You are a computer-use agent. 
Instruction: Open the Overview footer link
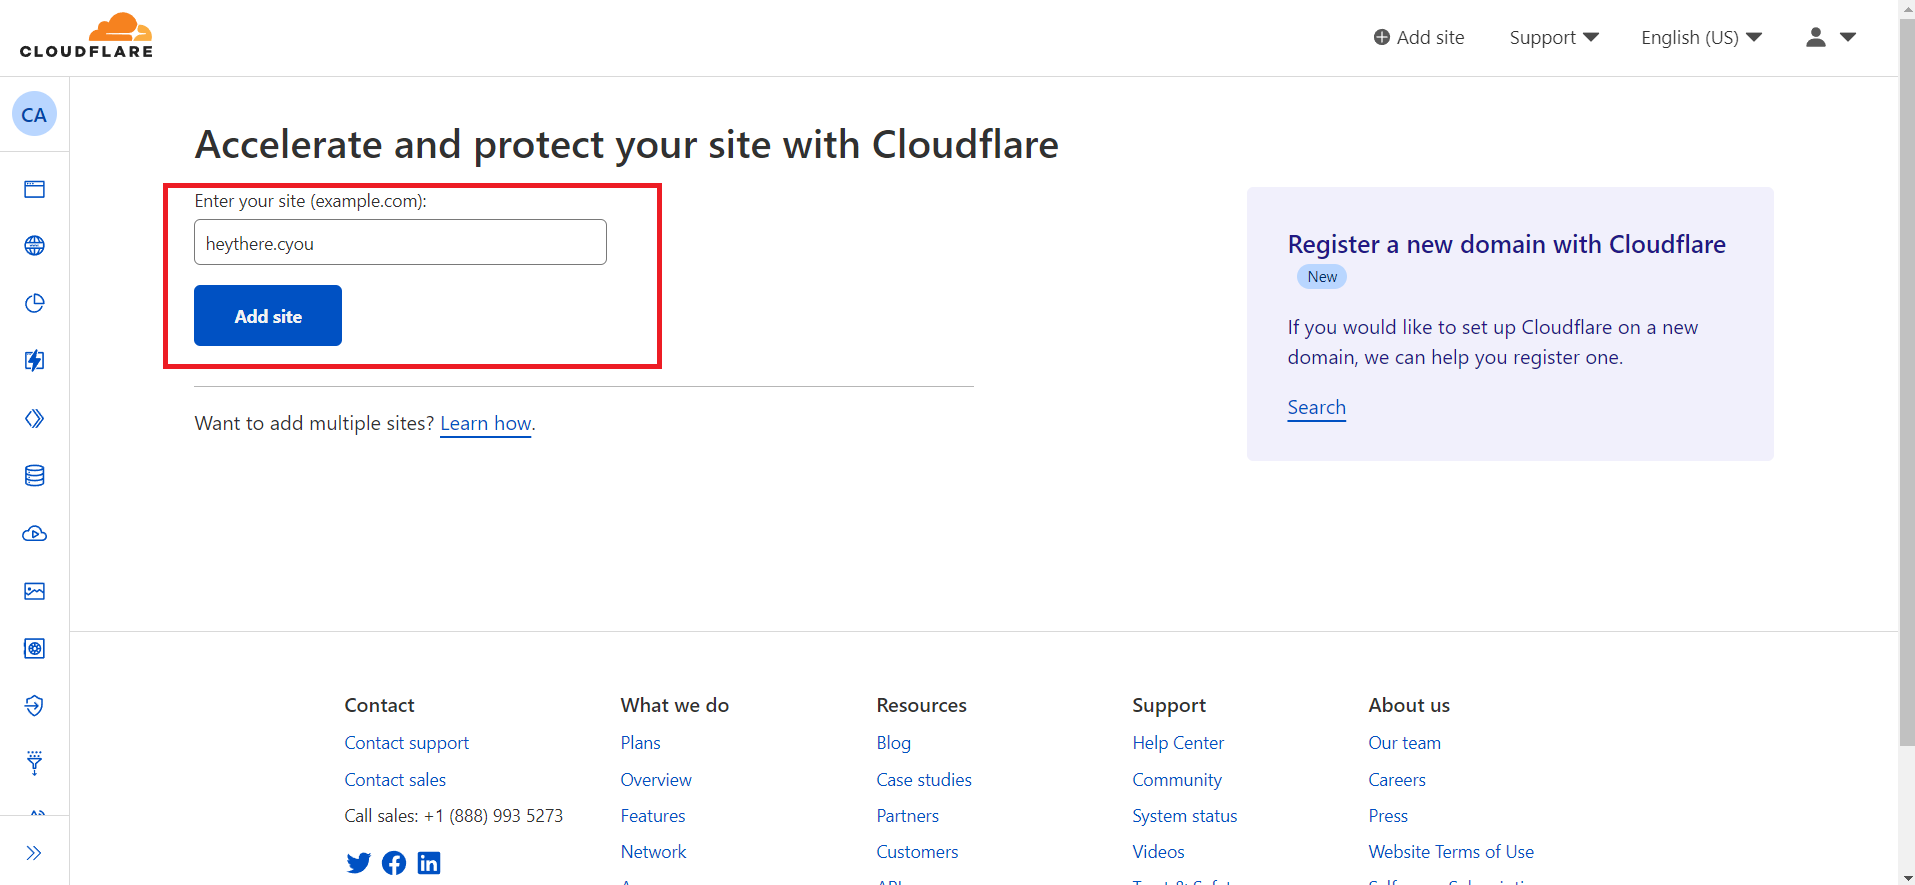click(x=656, y=780)
